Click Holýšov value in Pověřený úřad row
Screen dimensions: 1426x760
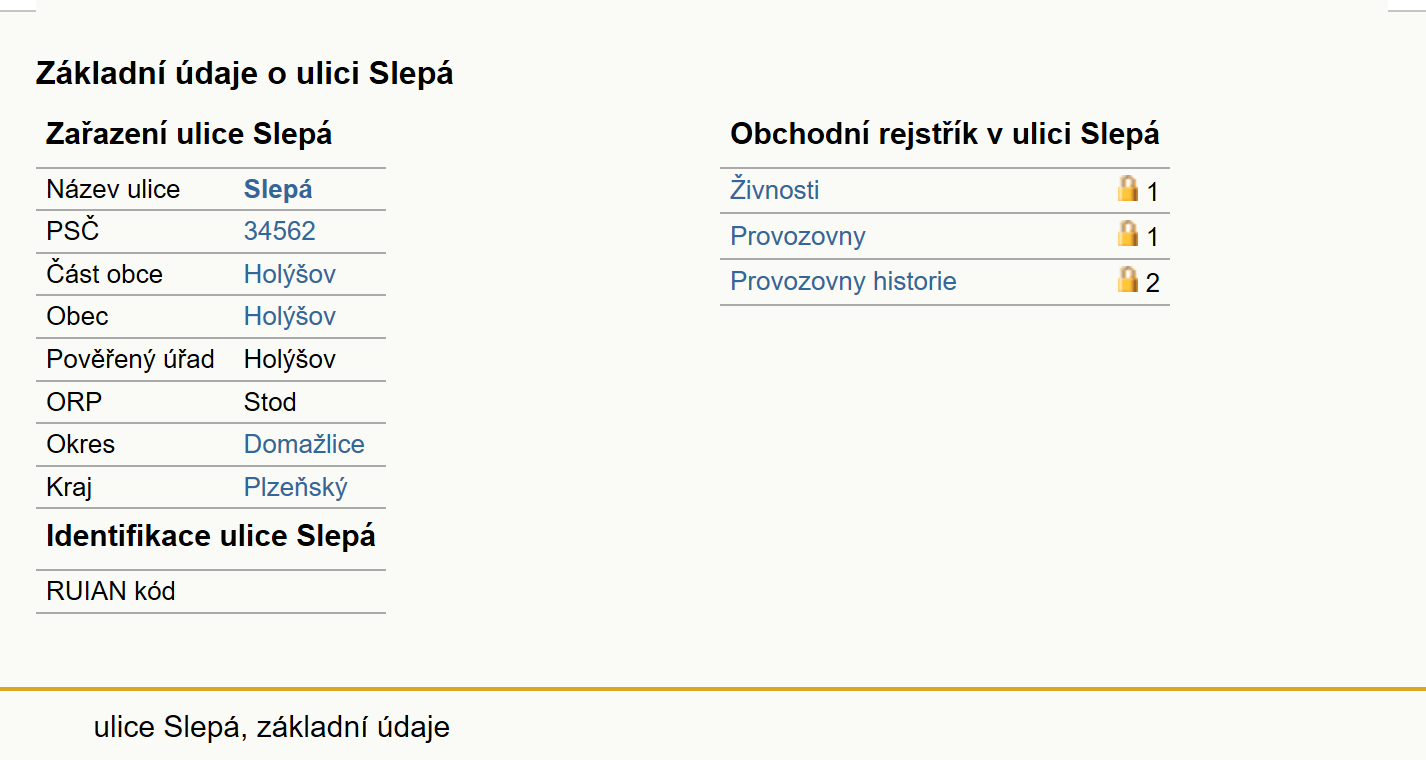[x=290, y=359]
